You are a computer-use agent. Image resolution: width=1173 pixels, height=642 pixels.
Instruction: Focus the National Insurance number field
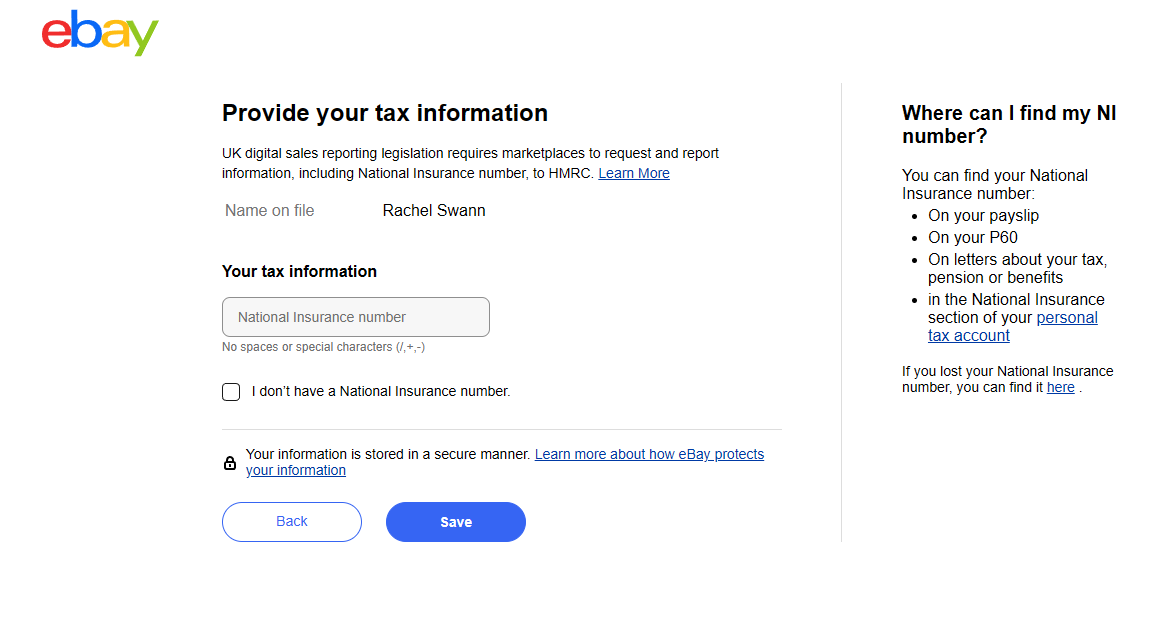[x=356, y=317]
